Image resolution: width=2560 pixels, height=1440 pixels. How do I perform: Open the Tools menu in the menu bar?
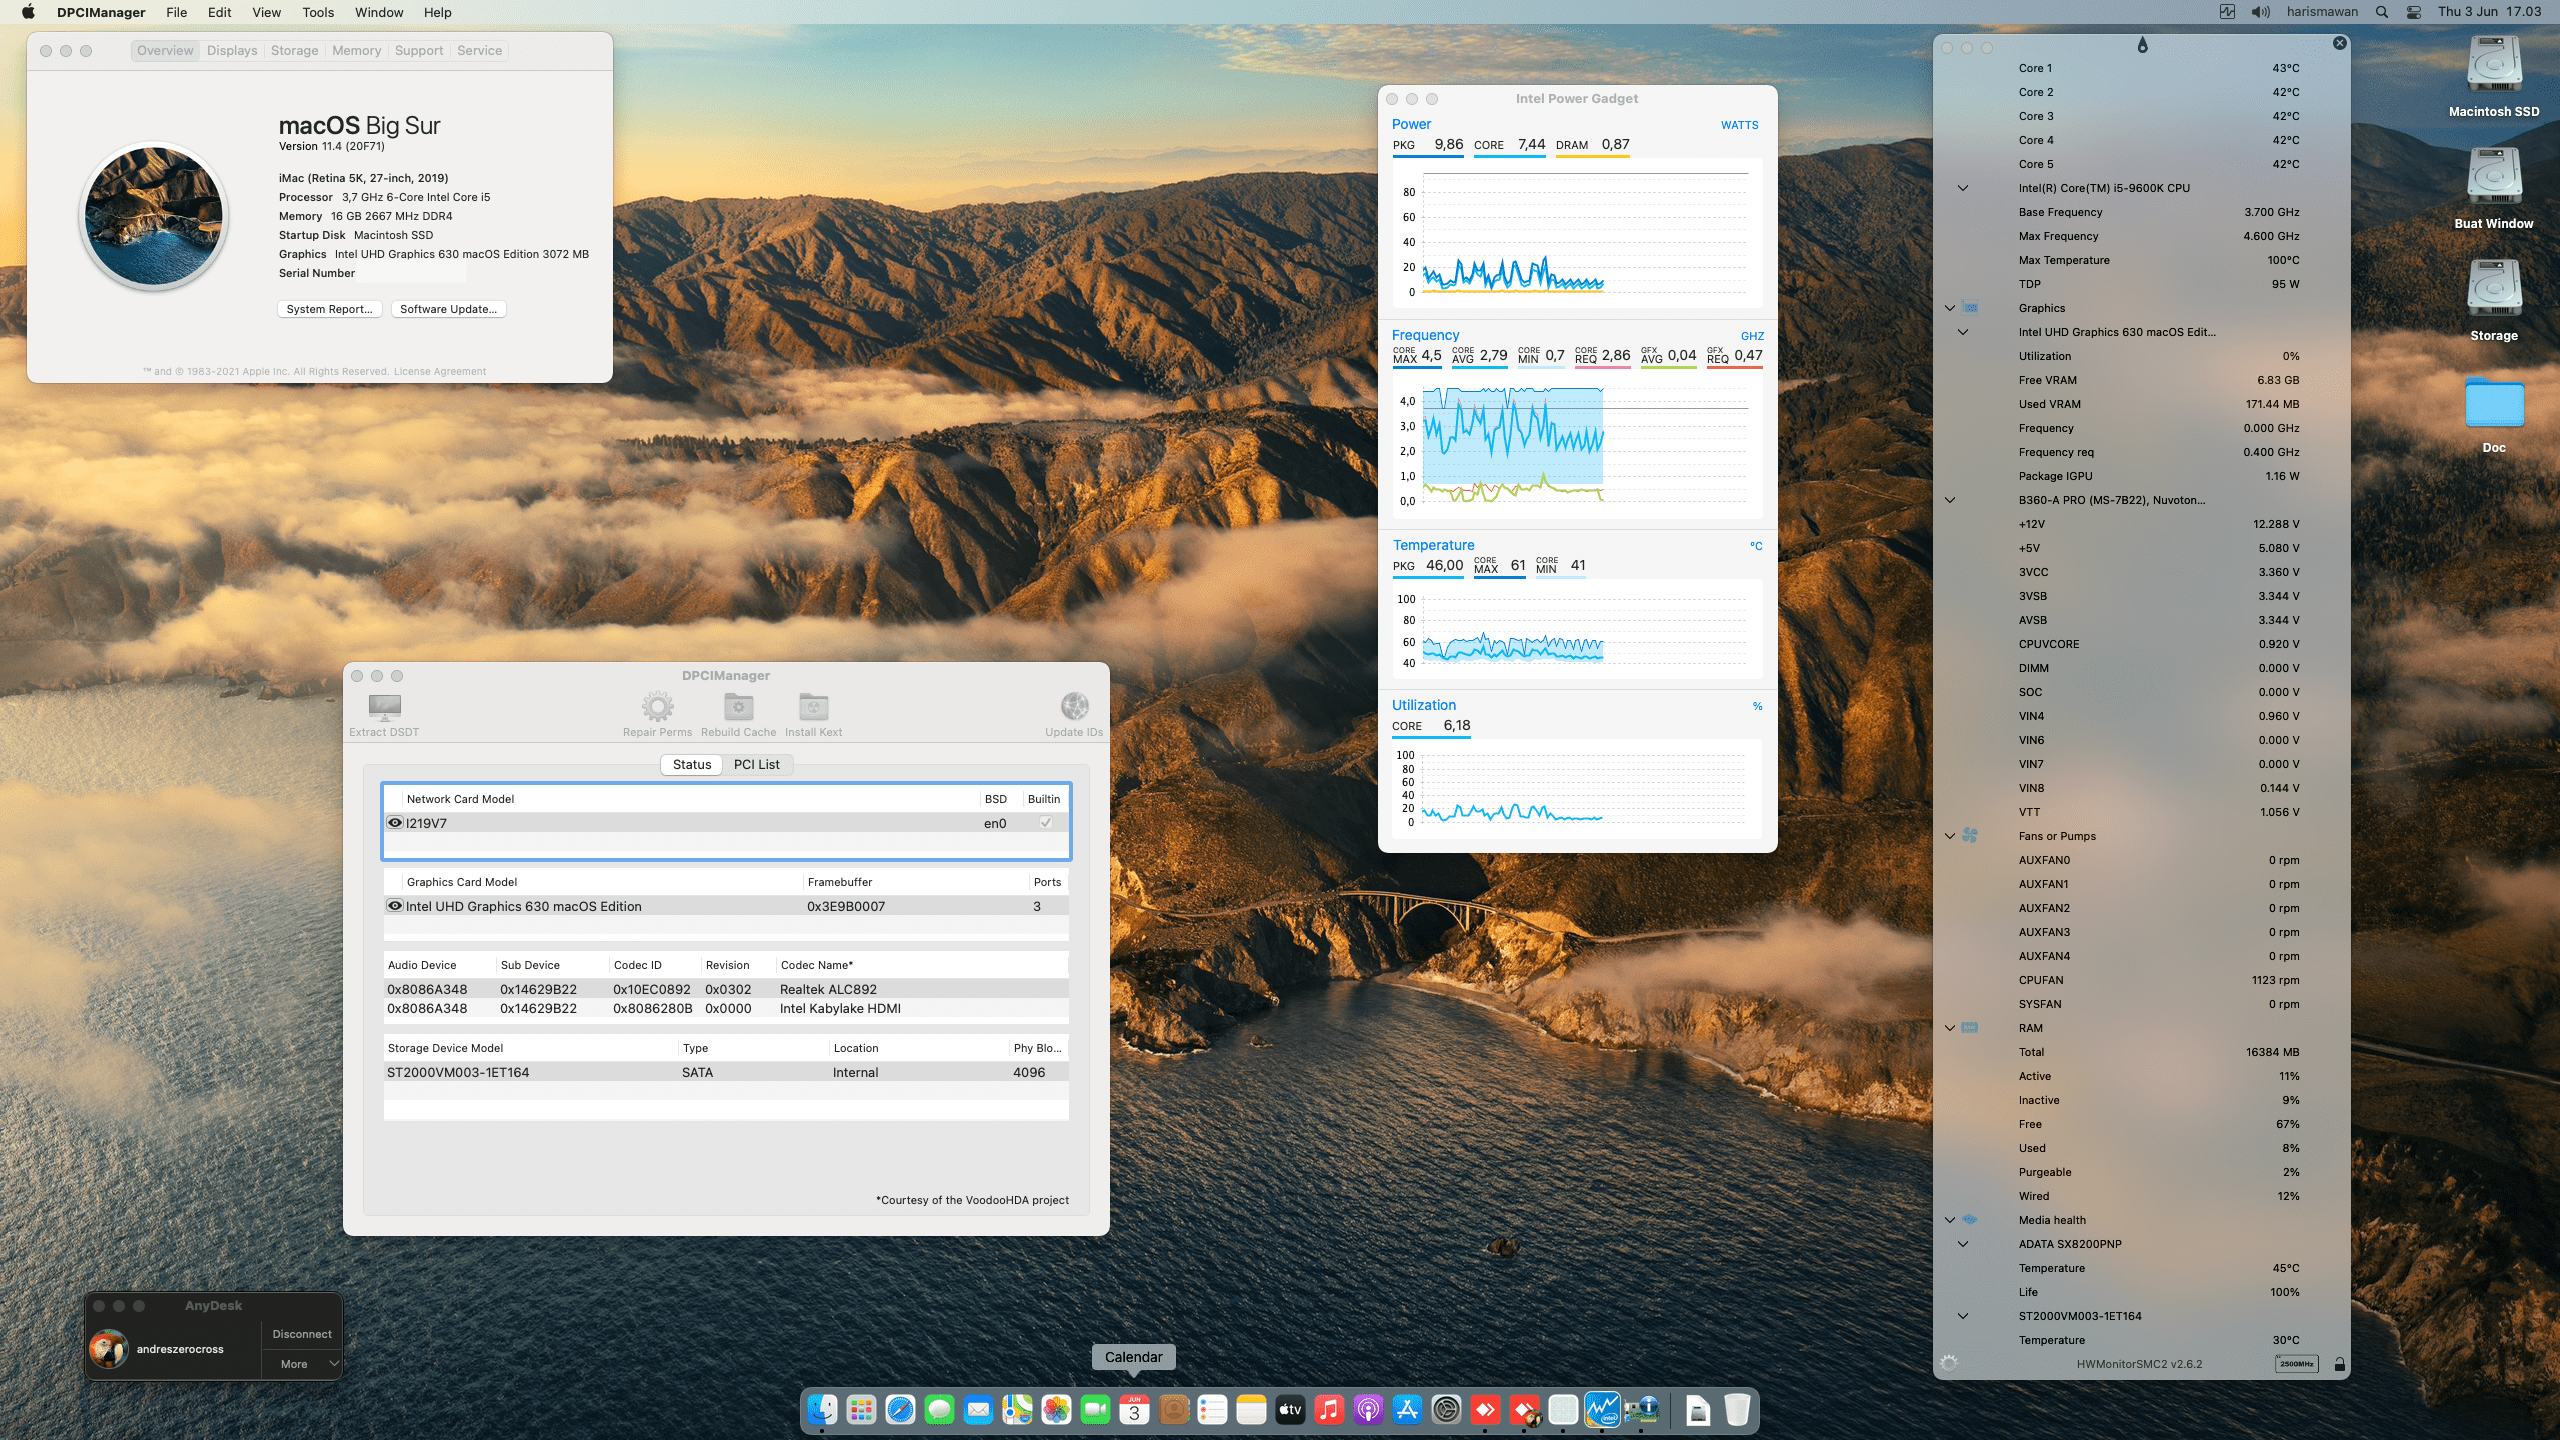(x=318, y=12)
